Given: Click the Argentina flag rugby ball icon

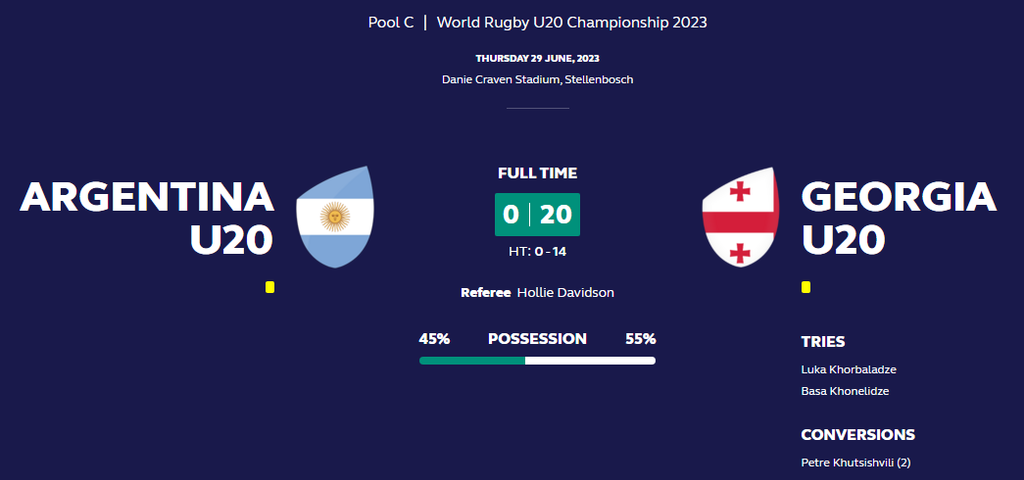Looking at the screenshot, I should (335, 216).
